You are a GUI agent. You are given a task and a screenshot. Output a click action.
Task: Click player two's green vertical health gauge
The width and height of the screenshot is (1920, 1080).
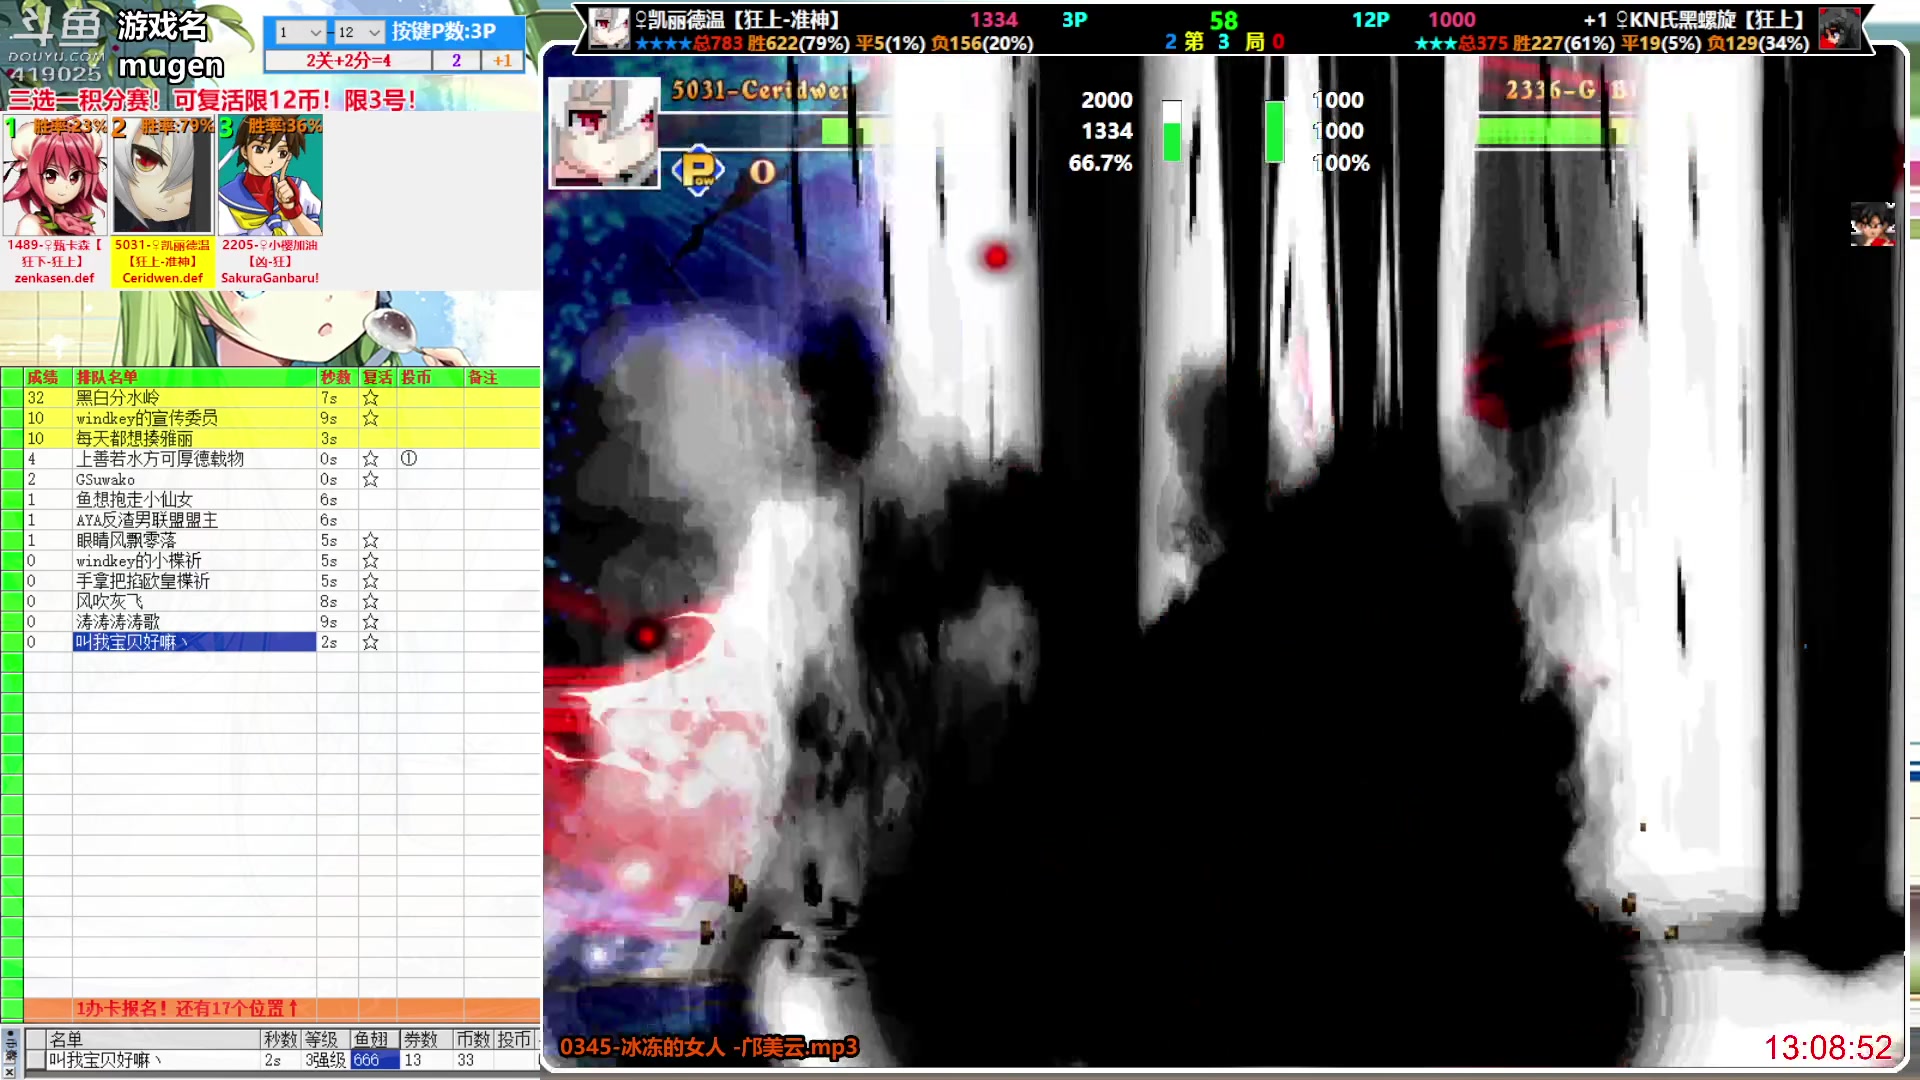pos(1275,131)
